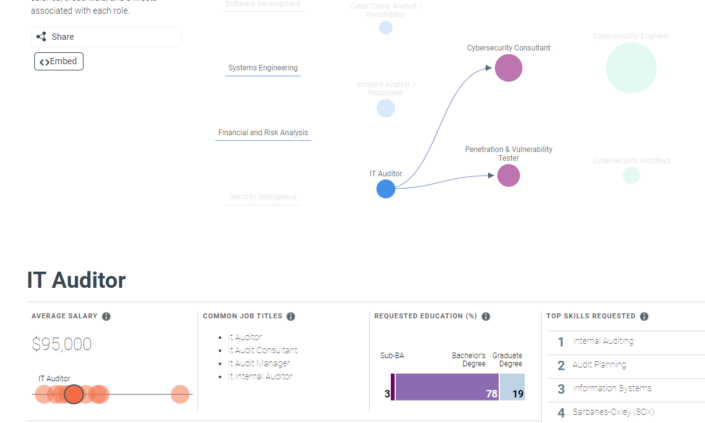
Task: Select Penetration & Vulnerability Tester node
Action: (x=509, y=175)
